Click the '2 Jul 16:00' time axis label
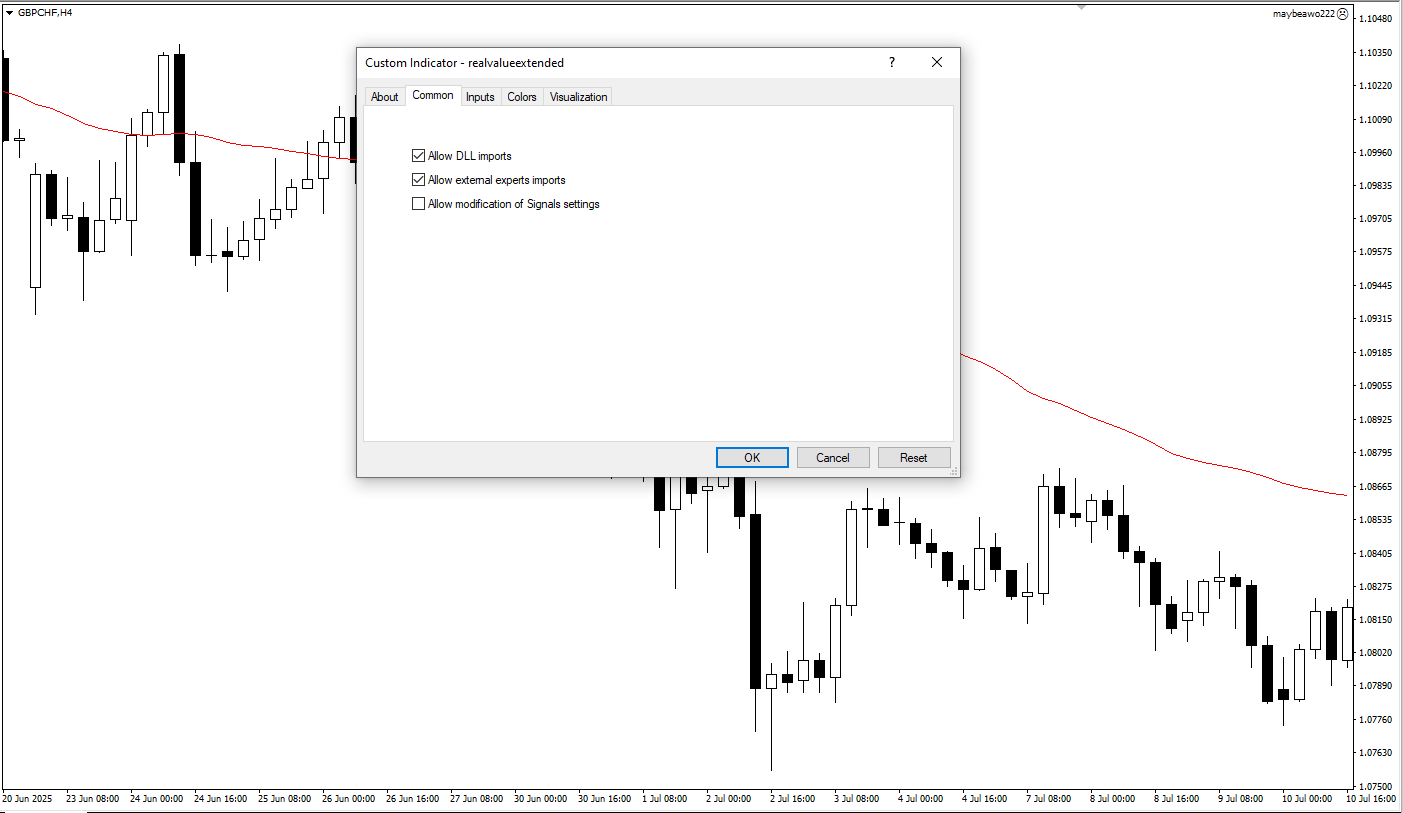 click(794, 799)
